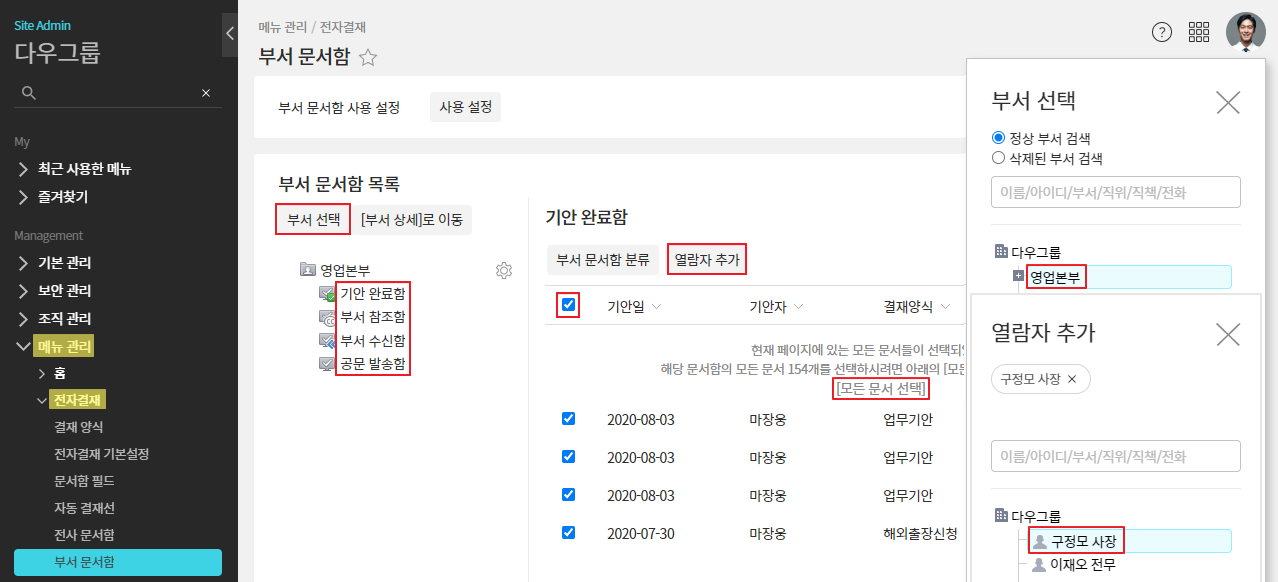
Task: Click the favorite star next to 부서 문서함
Action: pyautogui.click(x=368, y=58)
